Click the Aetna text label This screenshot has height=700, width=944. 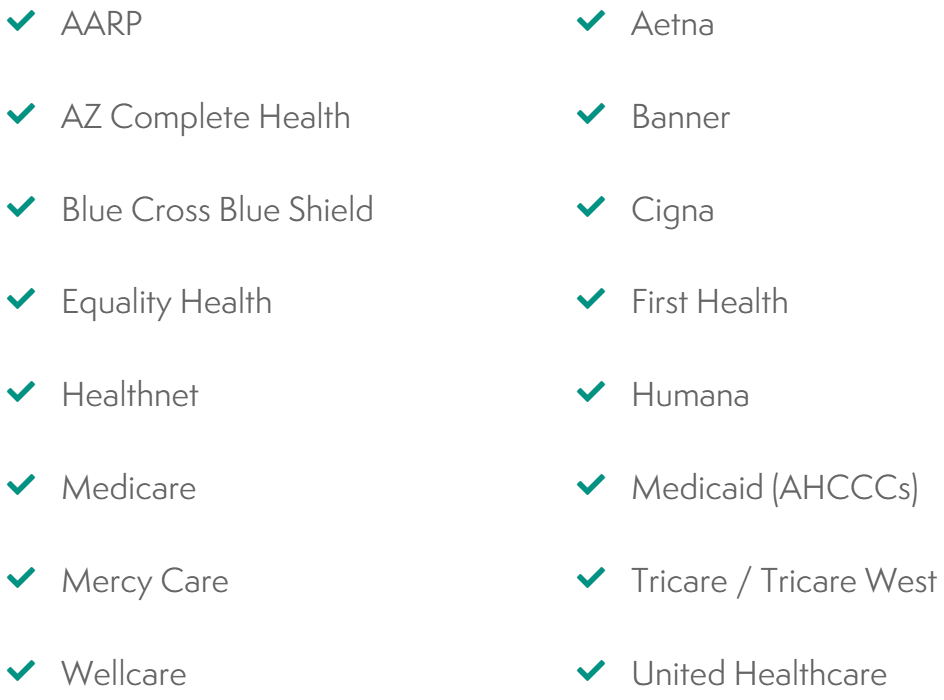(672, 24)
